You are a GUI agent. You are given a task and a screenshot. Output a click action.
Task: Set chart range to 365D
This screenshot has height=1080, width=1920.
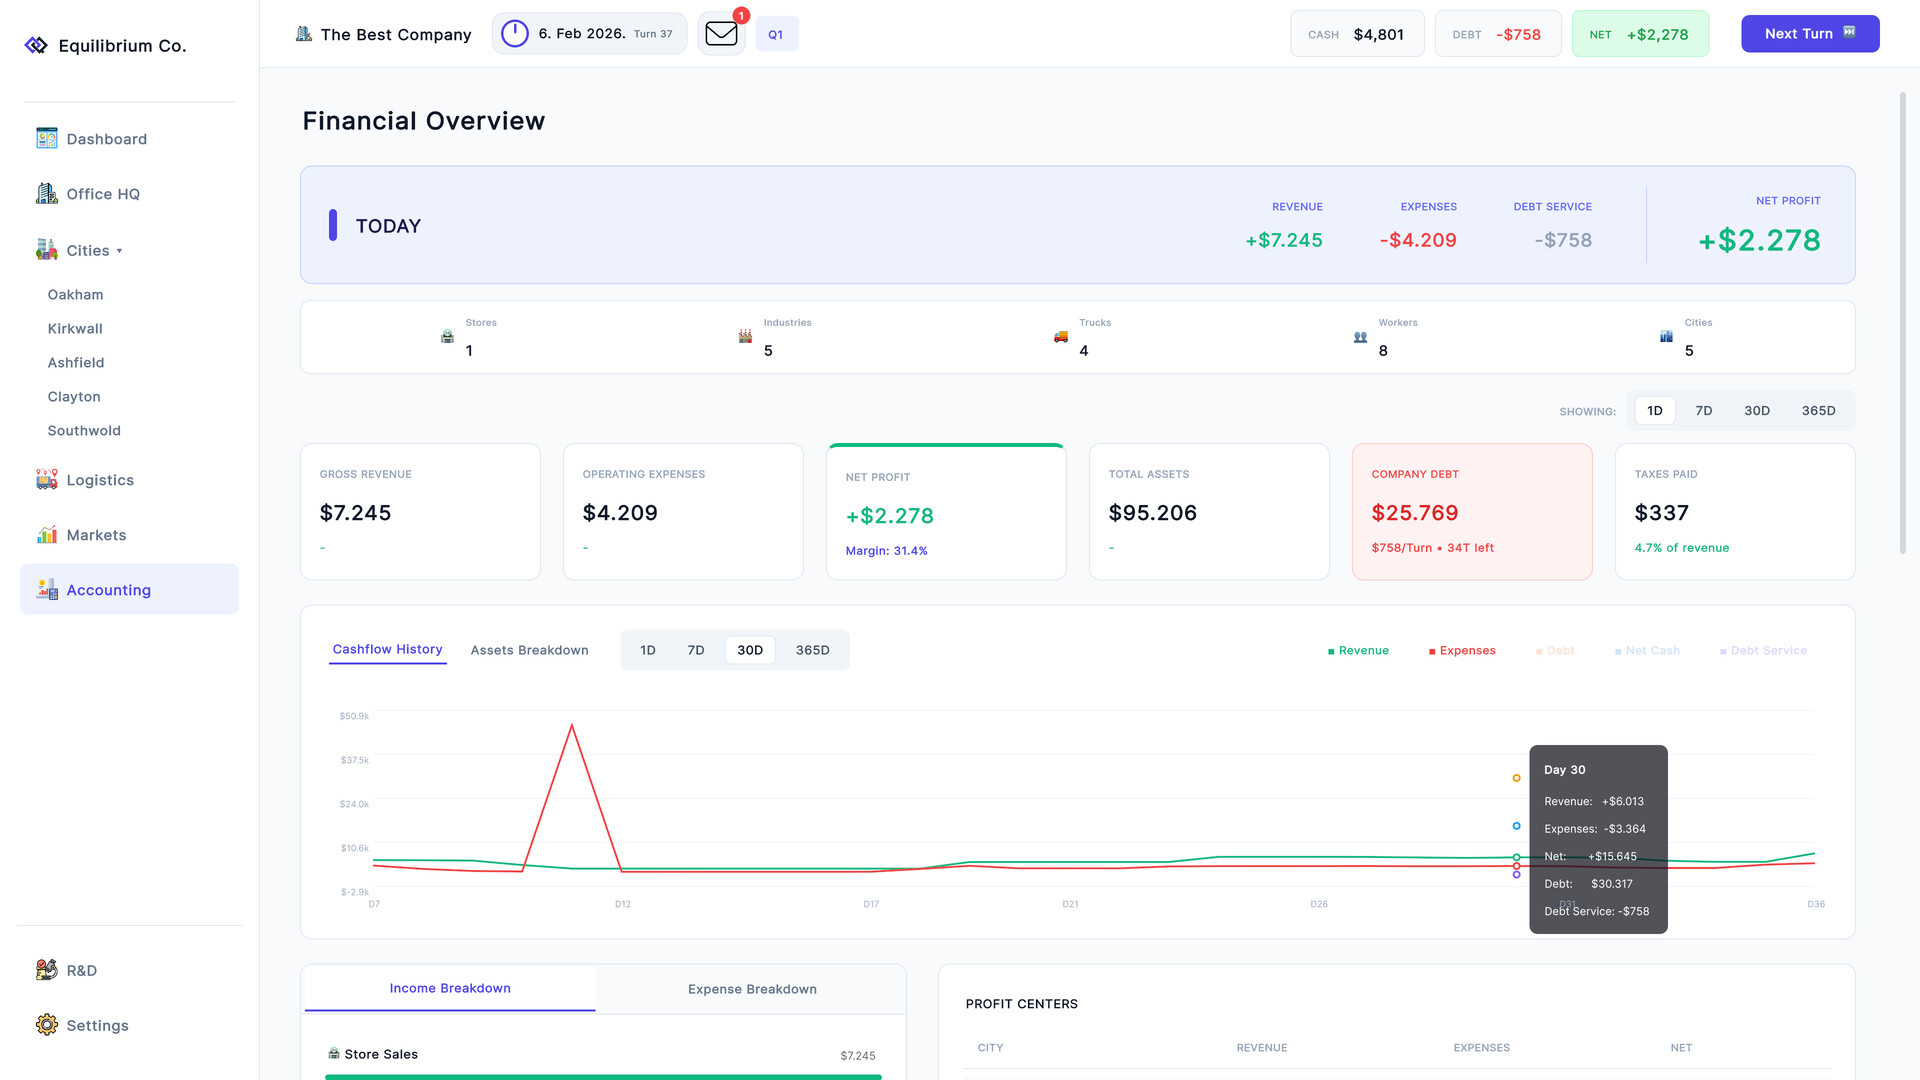(x=812, y=650)
